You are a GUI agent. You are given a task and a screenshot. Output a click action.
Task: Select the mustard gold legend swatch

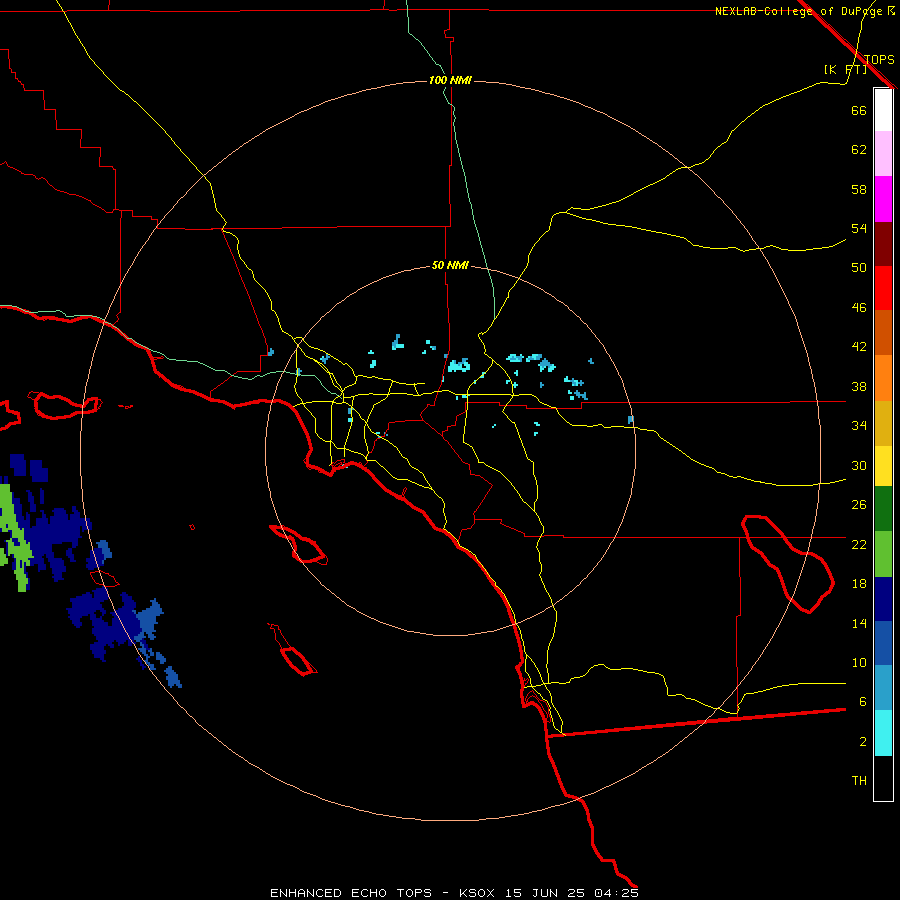(883, 423)
